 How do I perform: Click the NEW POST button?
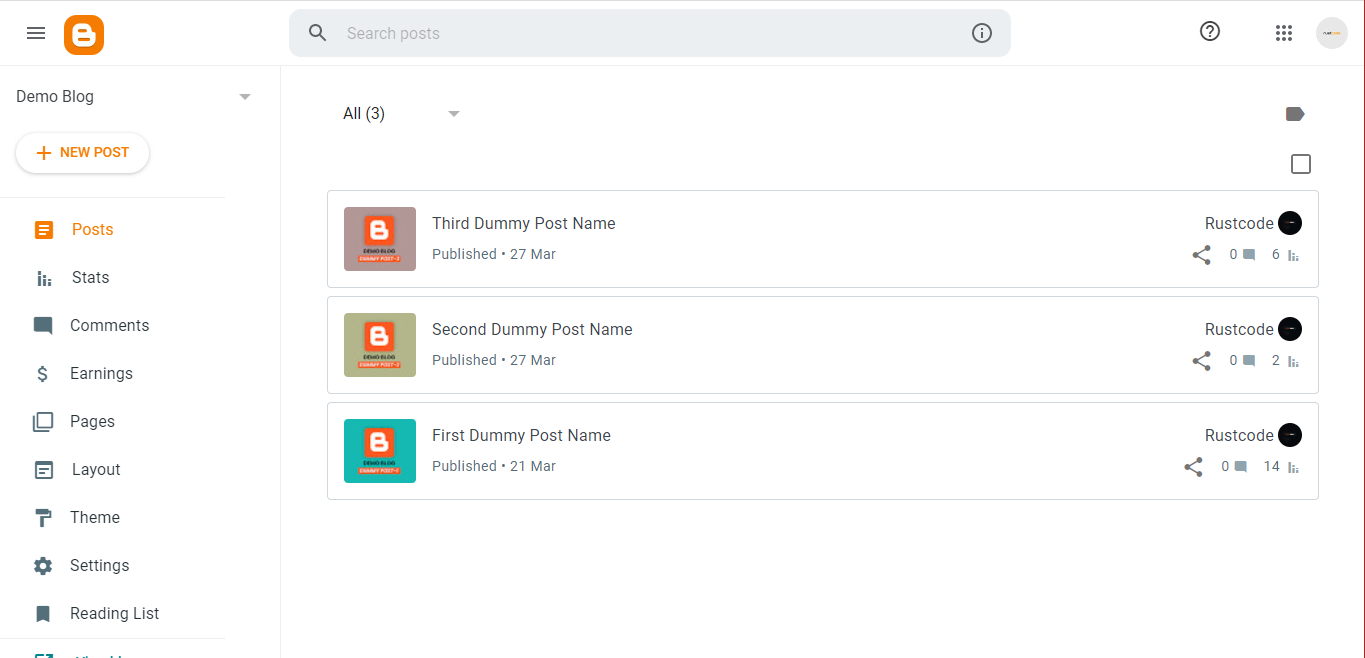[82, 152]
